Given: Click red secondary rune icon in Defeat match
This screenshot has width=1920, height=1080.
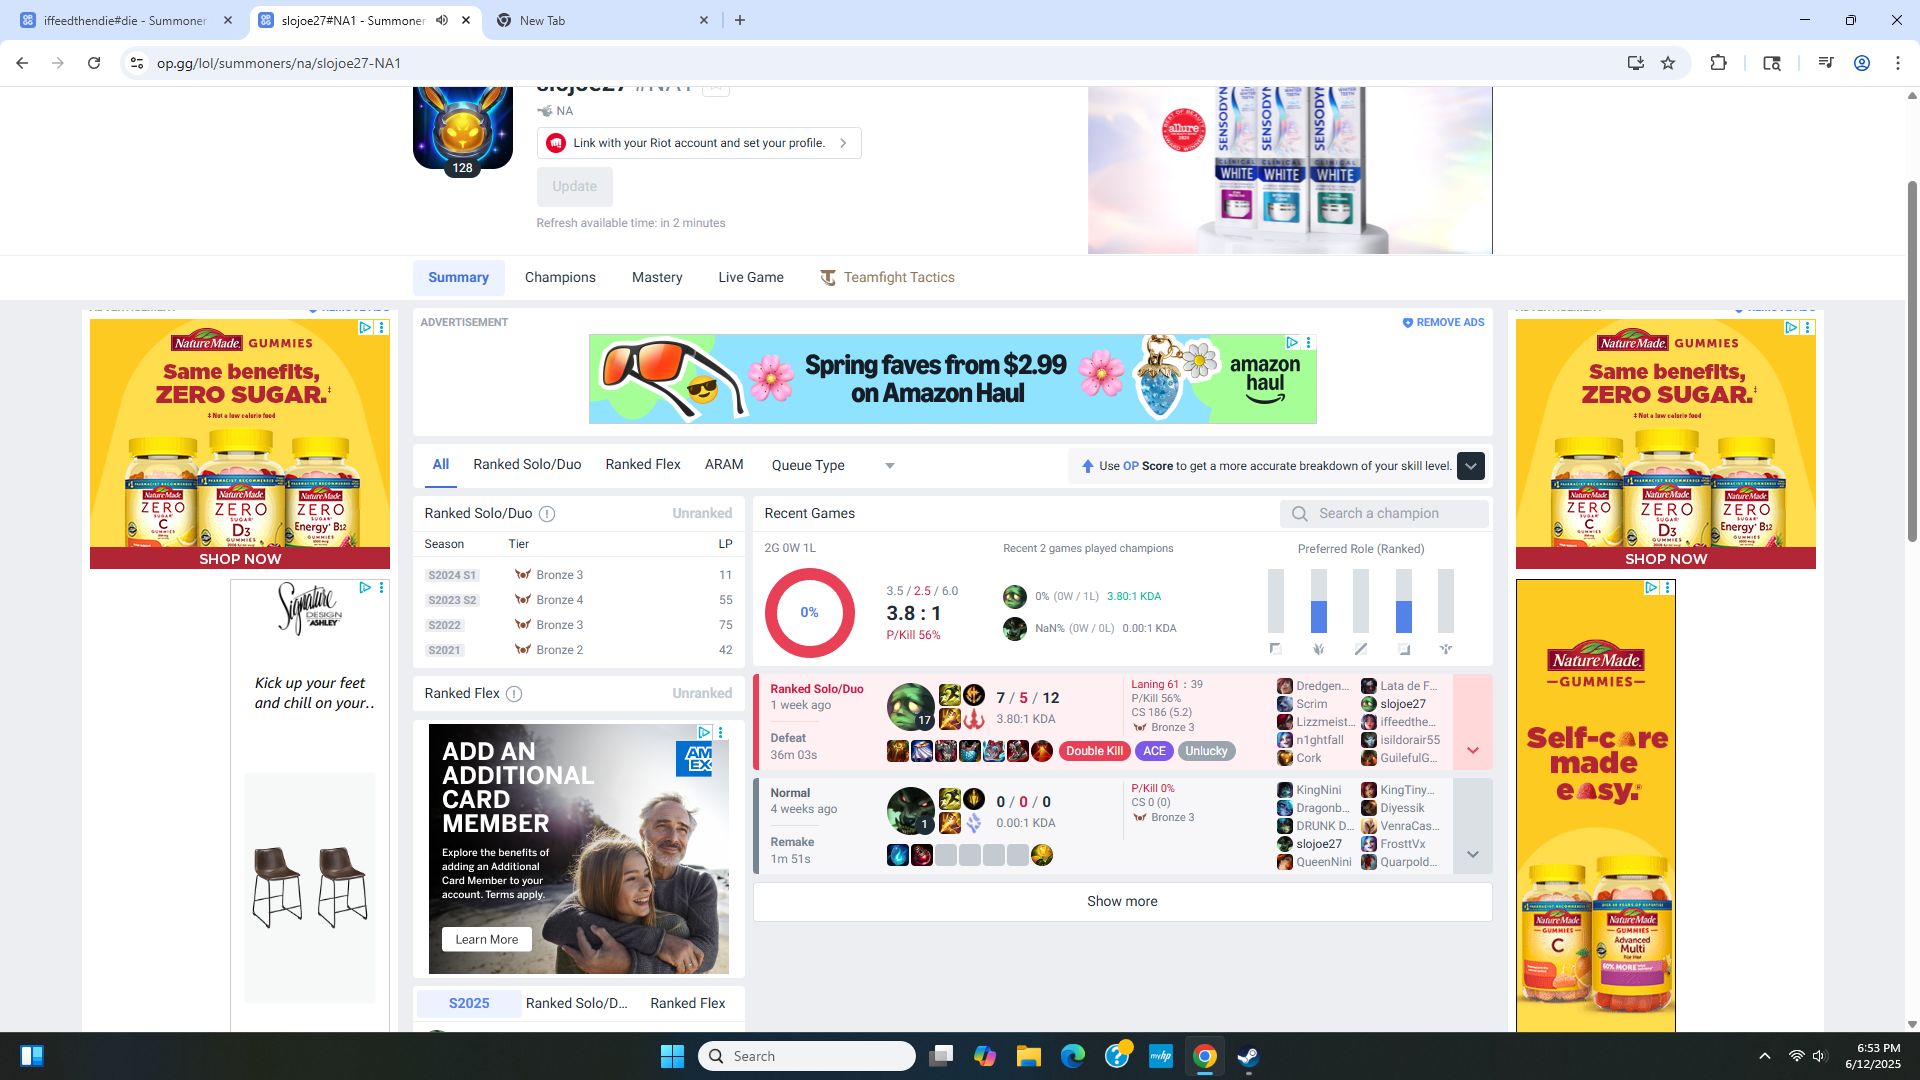Looking at the screenshot, I should [974, 719].
